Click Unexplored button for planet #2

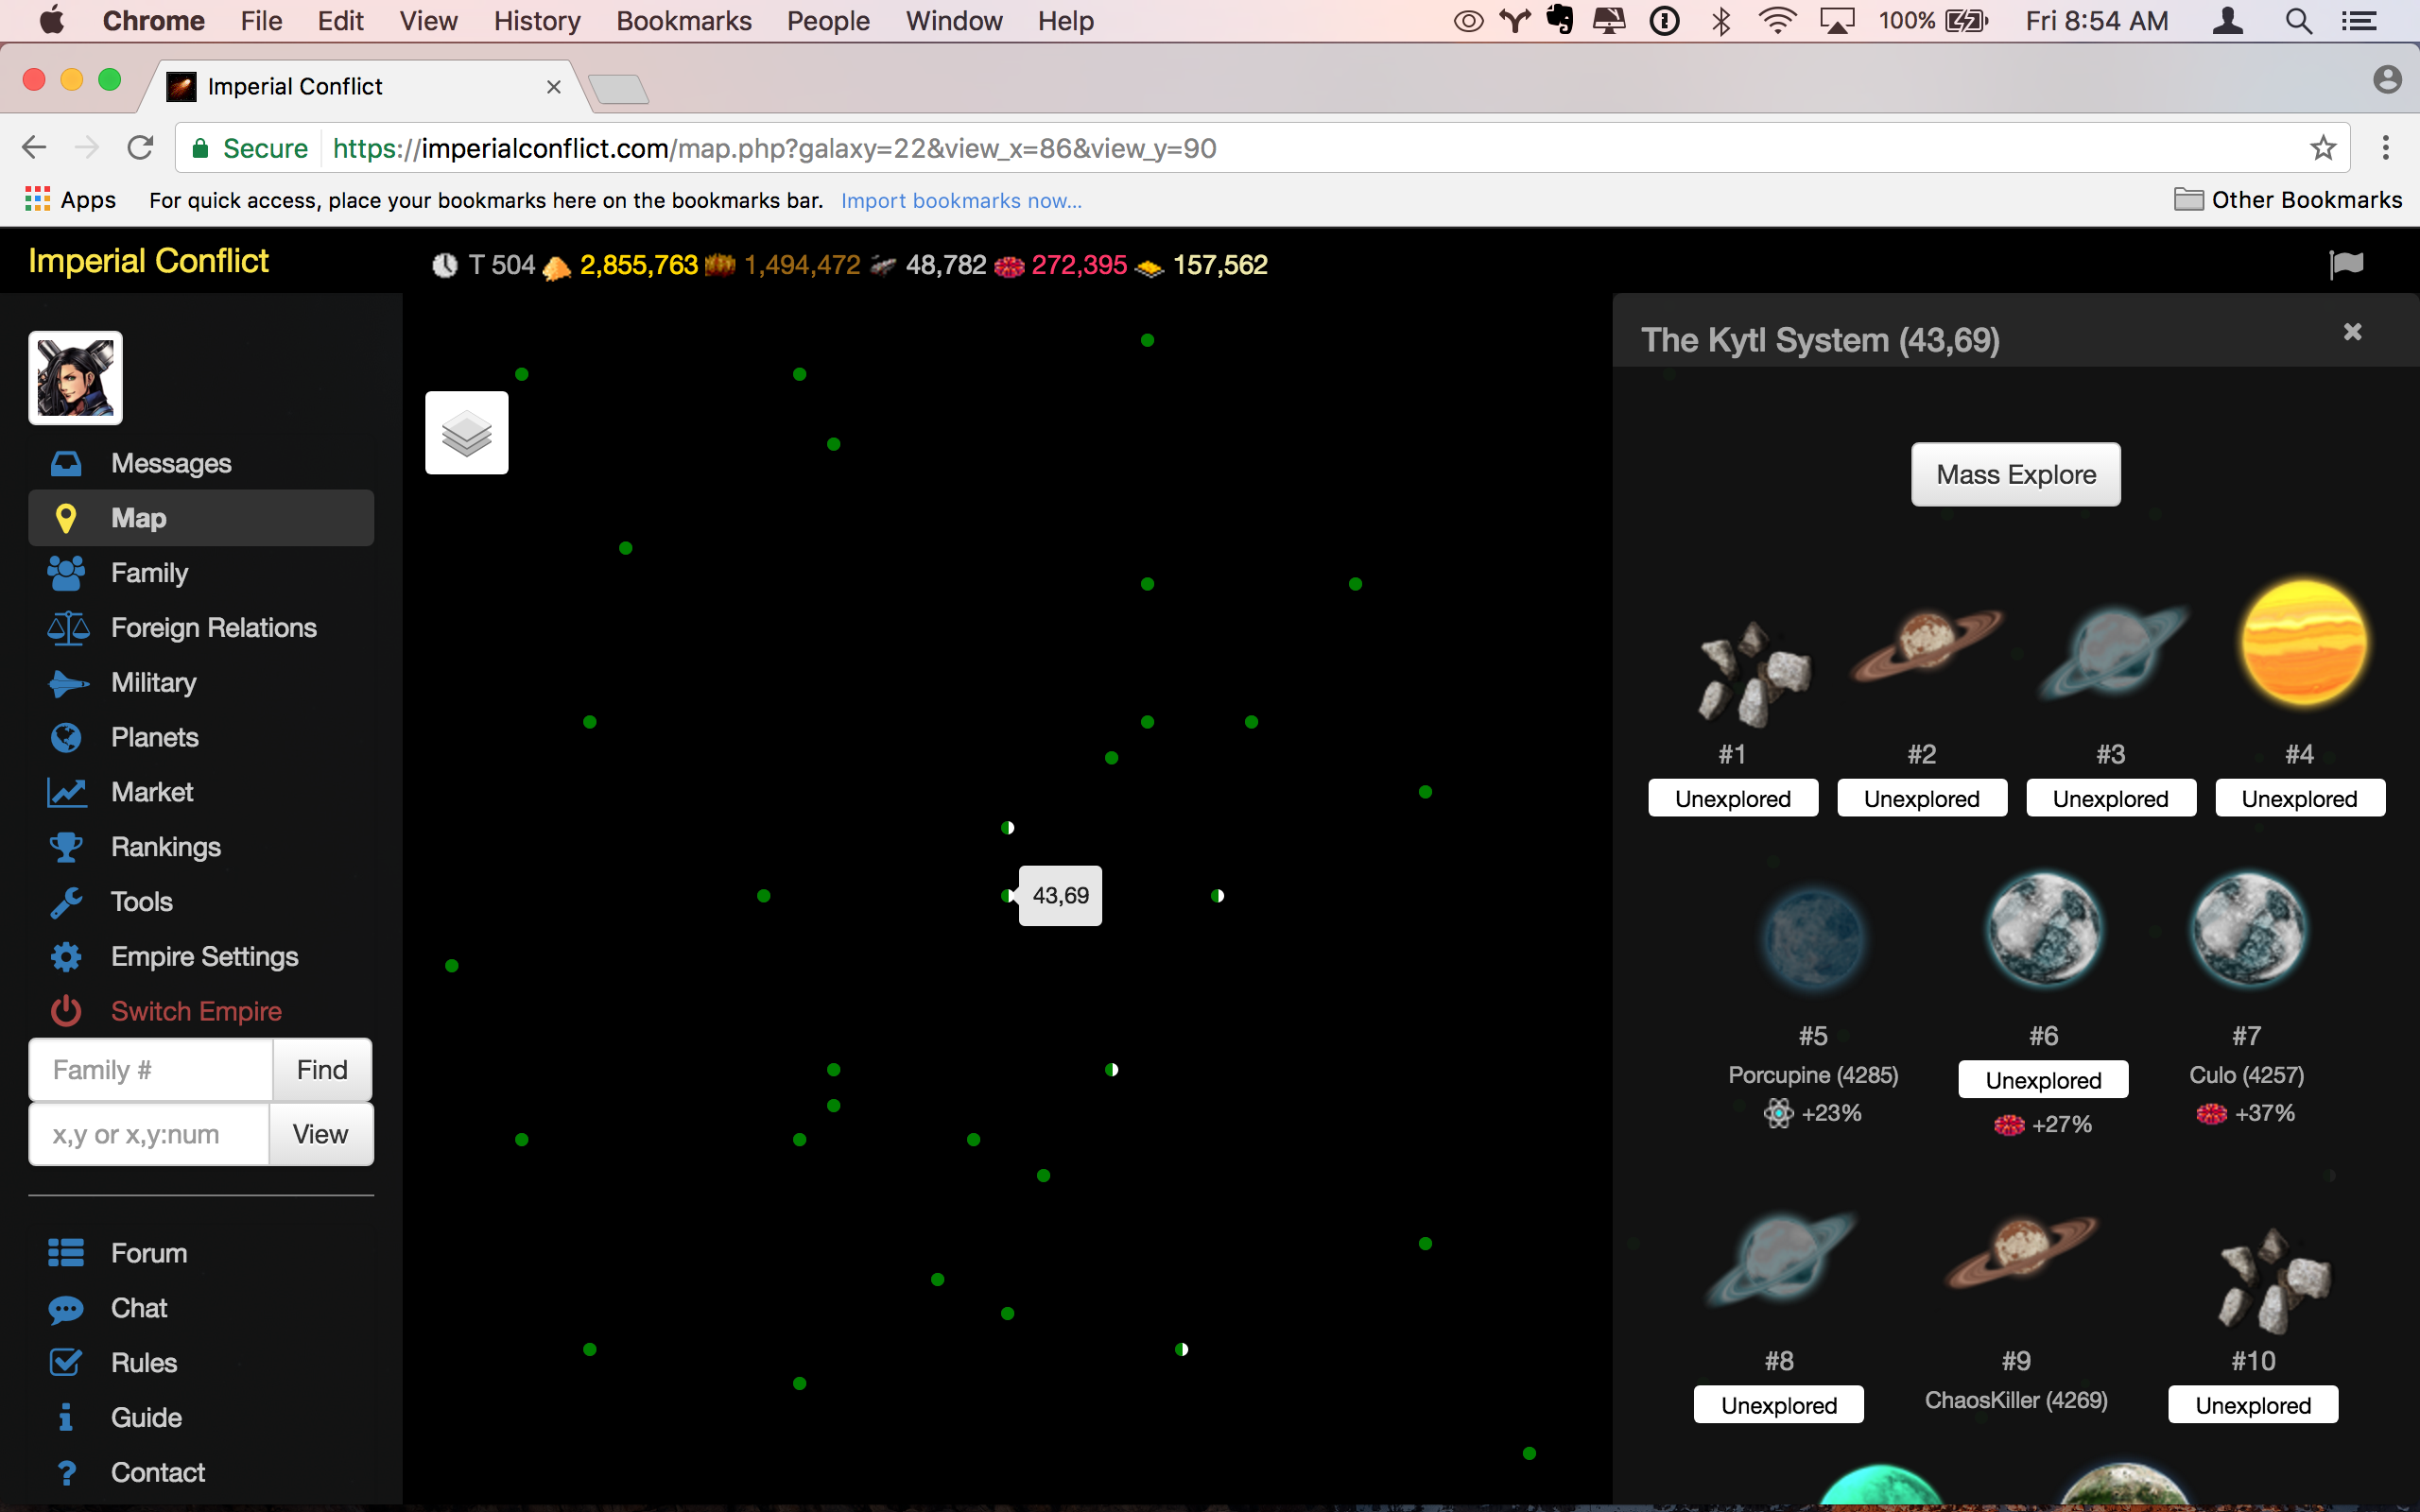pos(1922,798)
